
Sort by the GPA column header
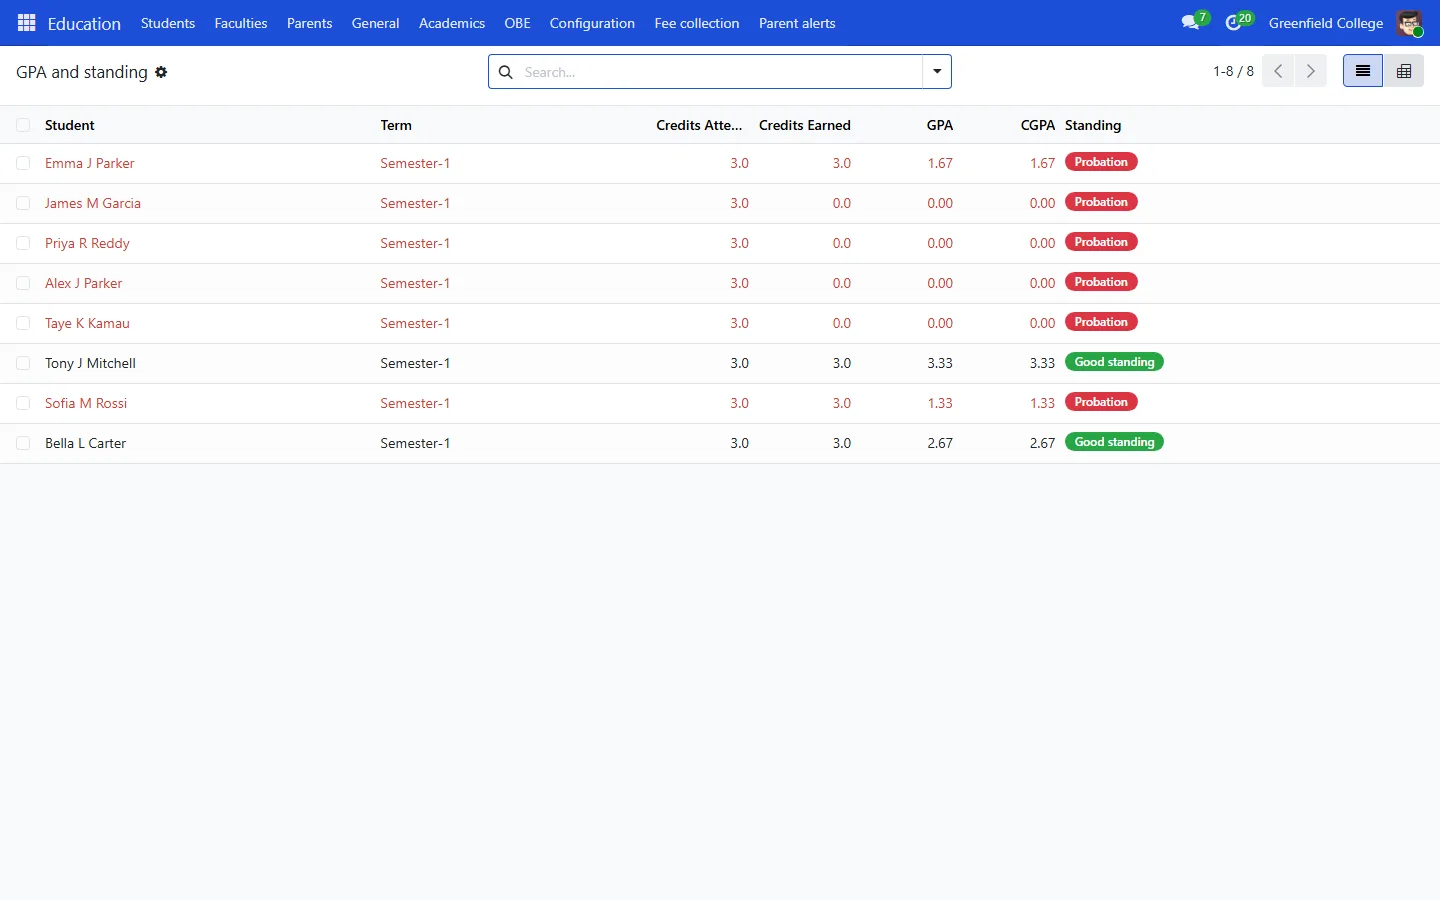(940, 125)
